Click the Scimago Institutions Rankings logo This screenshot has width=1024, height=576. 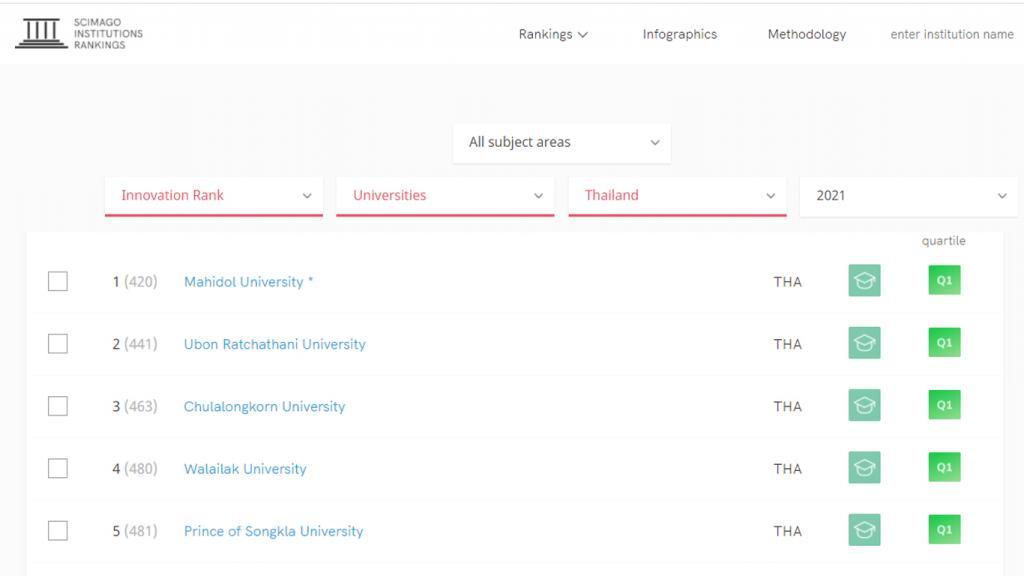(79, 33)
